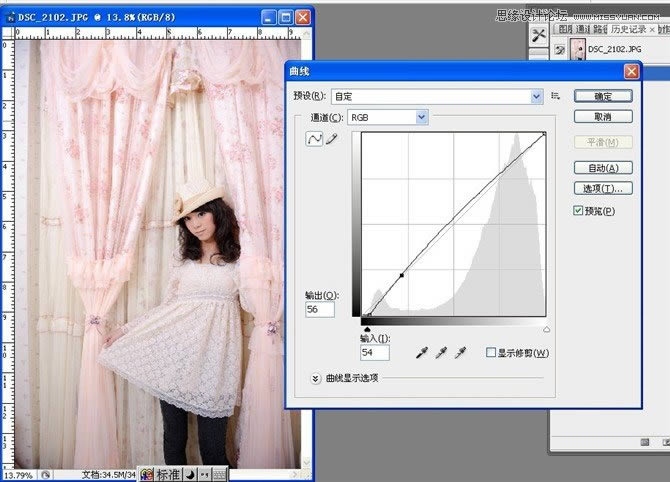Cancel with the 取消 button
The width and height of the screenshot is (670, 482).
(603, 116)
